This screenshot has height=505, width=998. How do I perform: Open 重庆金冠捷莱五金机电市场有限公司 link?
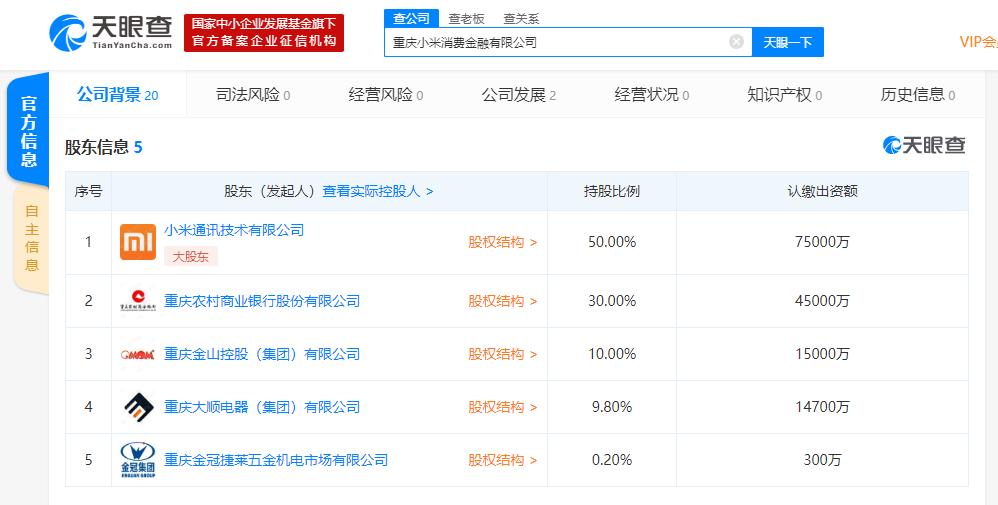point(276,459)
